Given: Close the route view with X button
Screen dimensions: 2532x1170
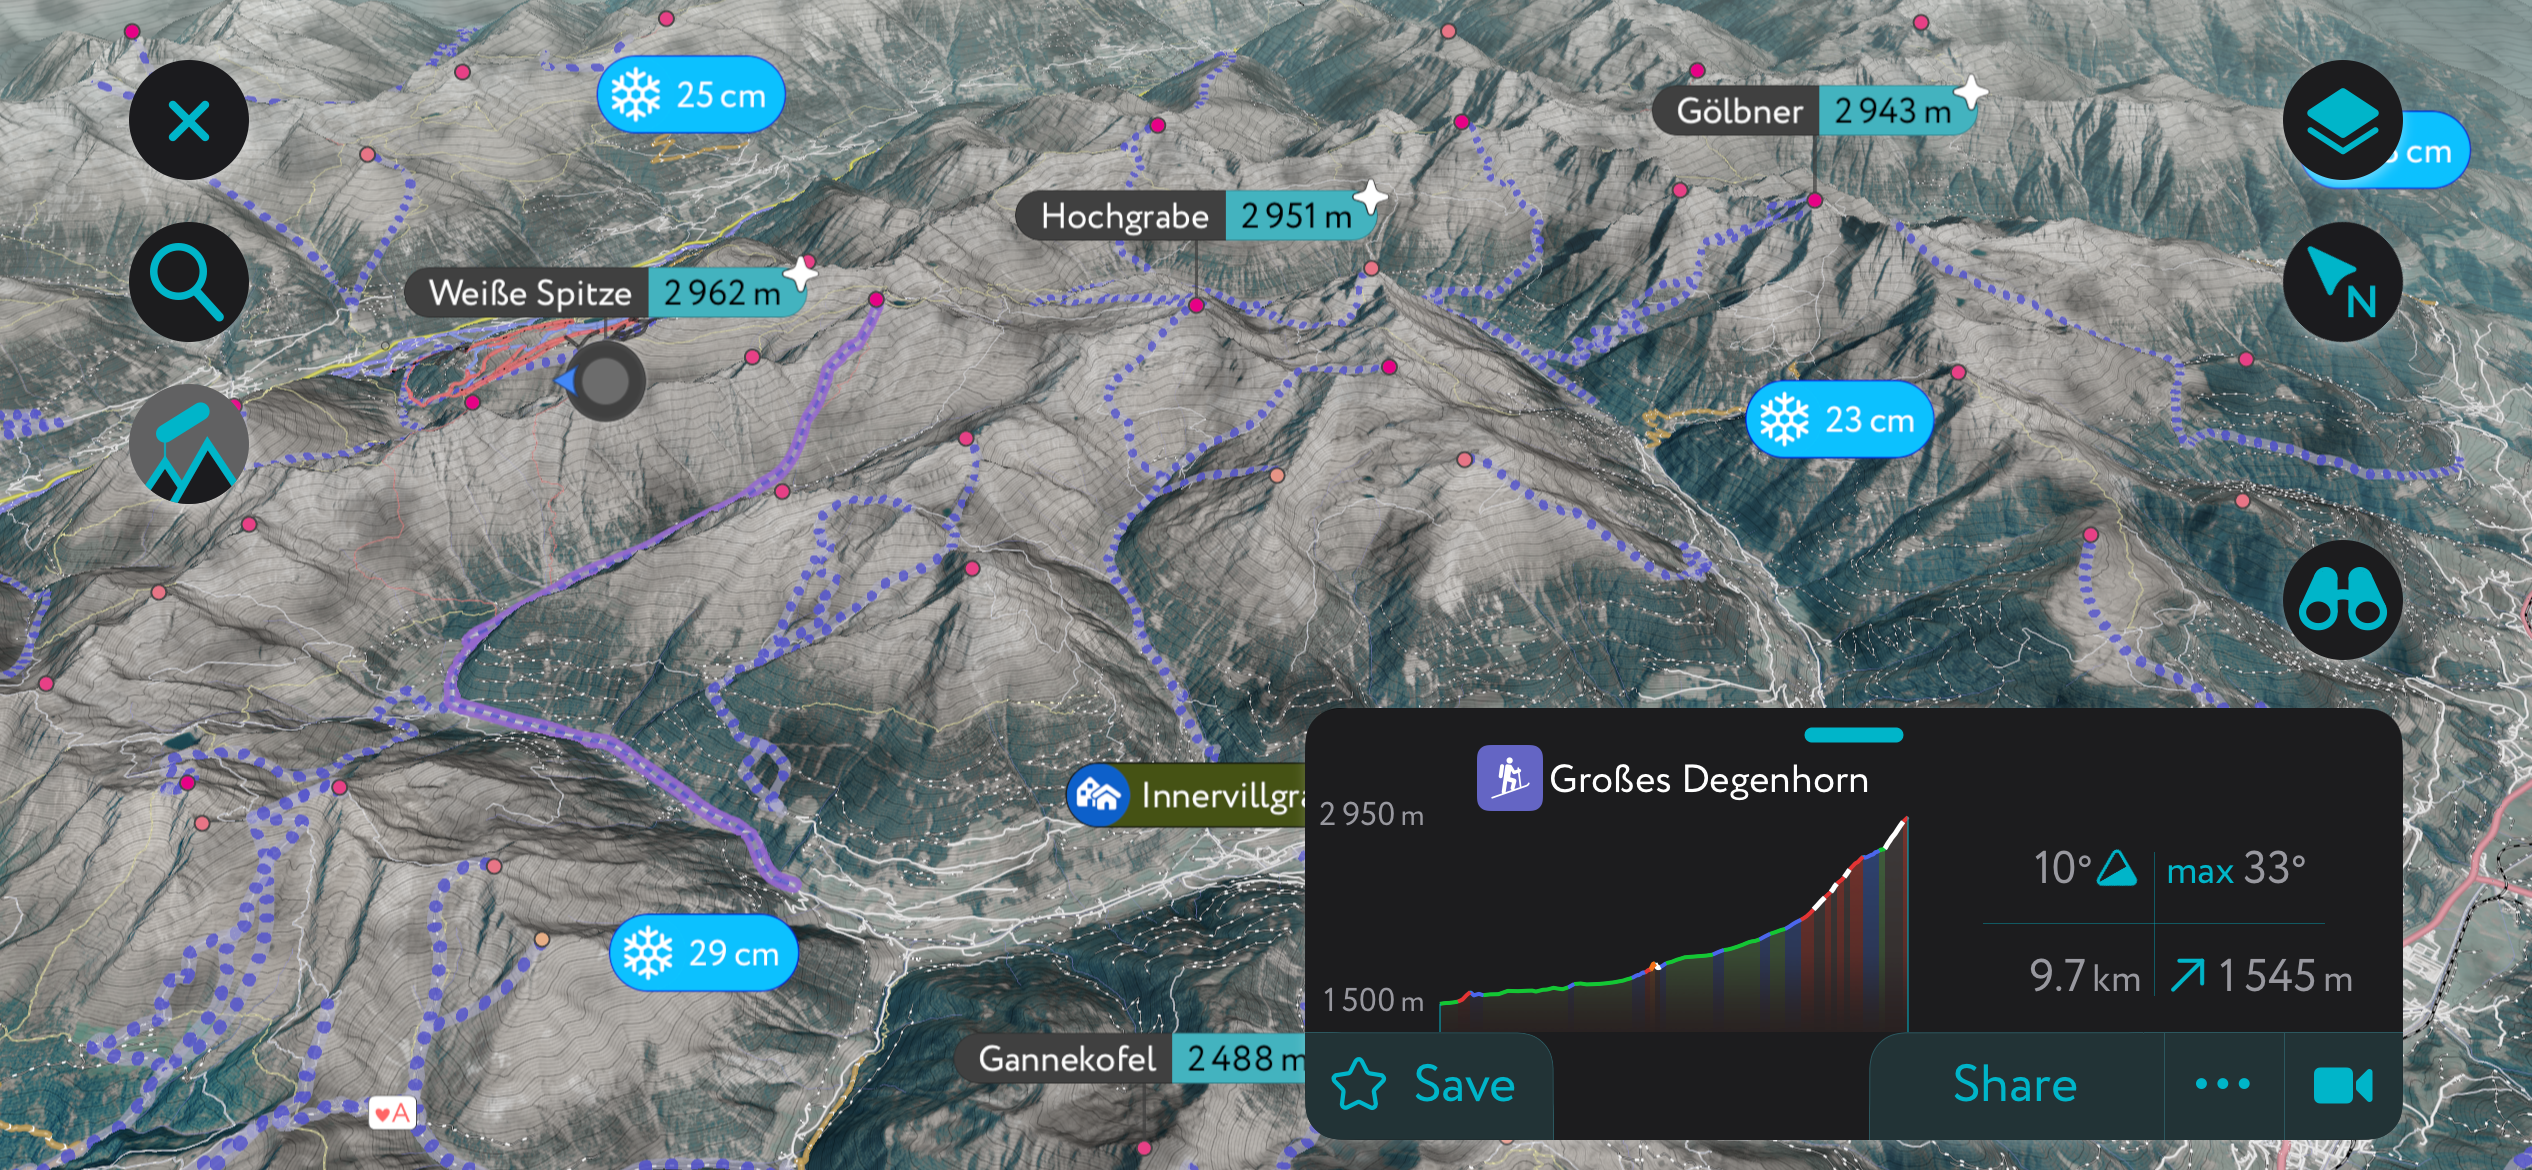Looking at the screenshot, I should (189, 121).
